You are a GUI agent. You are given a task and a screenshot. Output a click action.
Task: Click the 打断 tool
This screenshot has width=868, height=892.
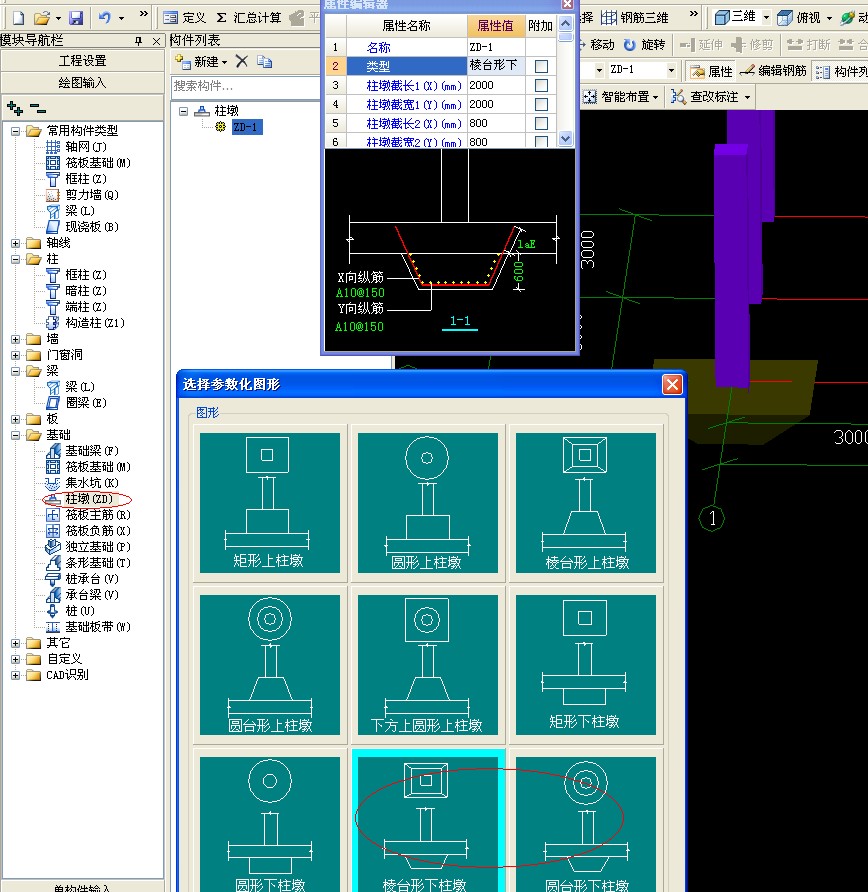tap(809, 44)
